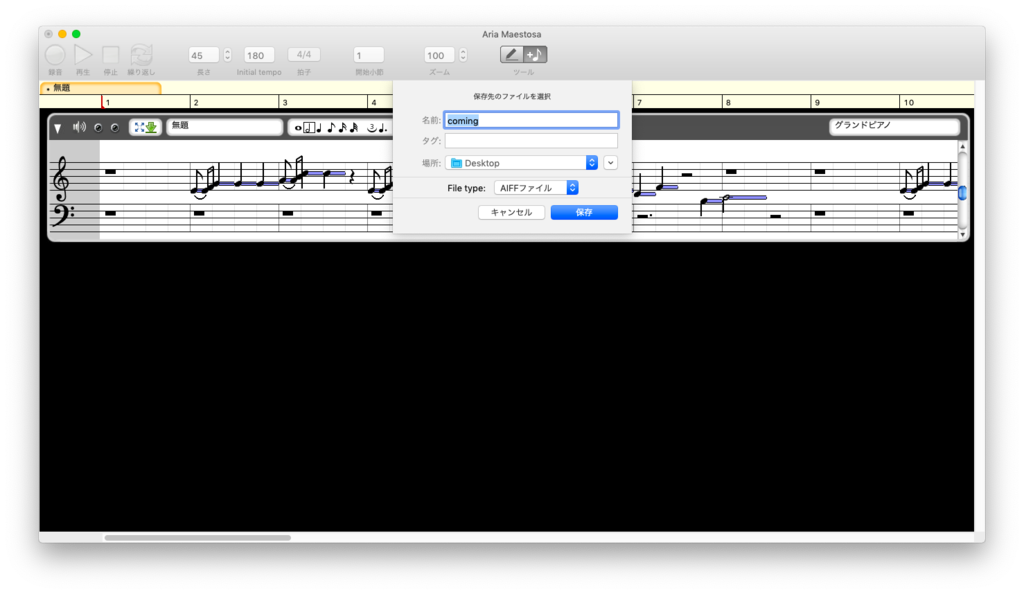Adjust the zoom stepper arrows
Screen dimensions: 1024x594
point(463,55)
